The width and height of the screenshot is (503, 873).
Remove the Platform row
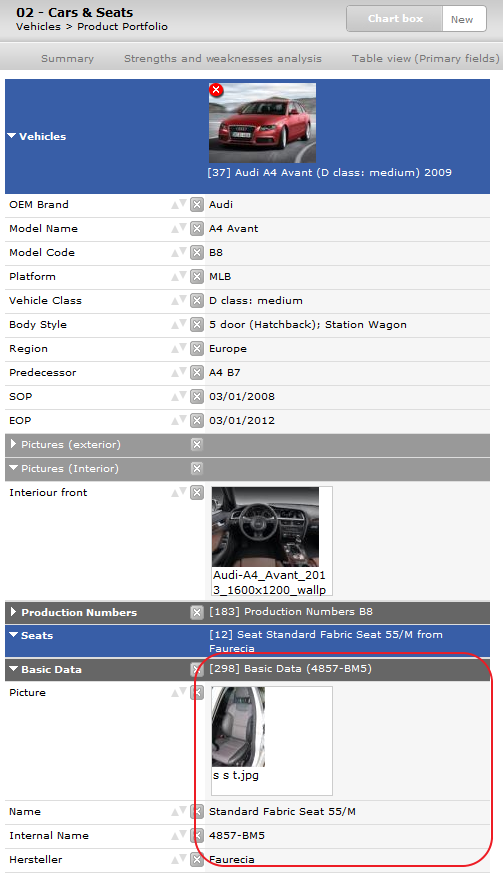pos(197,277)
